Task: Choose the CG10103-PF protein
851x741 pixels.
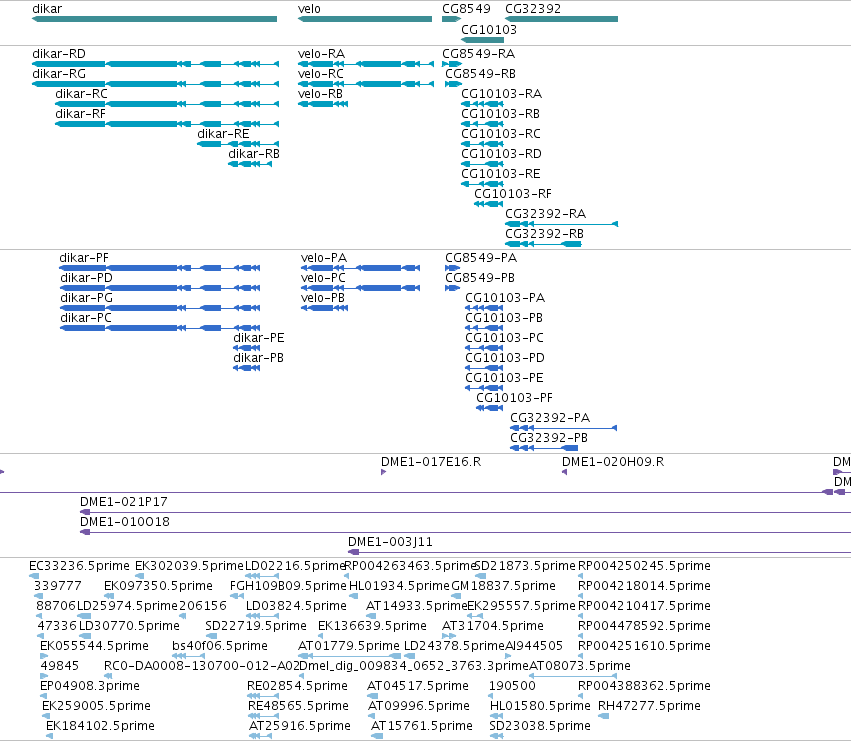Action: click(x=490, y=408)
